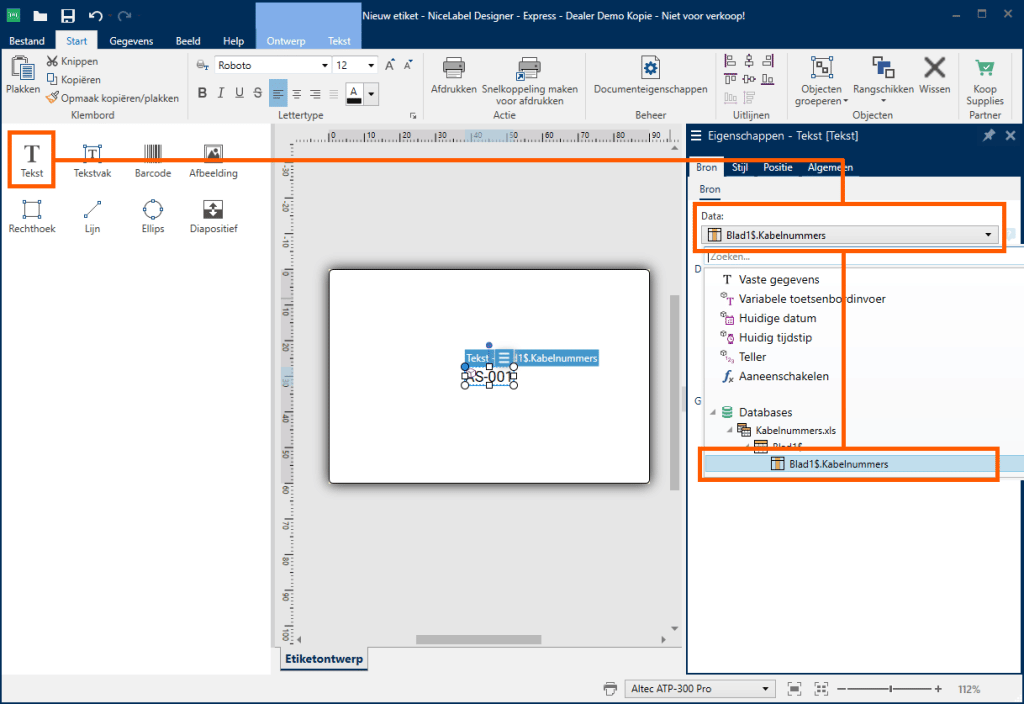Select the Ellips tool

(x=153, y=216)
